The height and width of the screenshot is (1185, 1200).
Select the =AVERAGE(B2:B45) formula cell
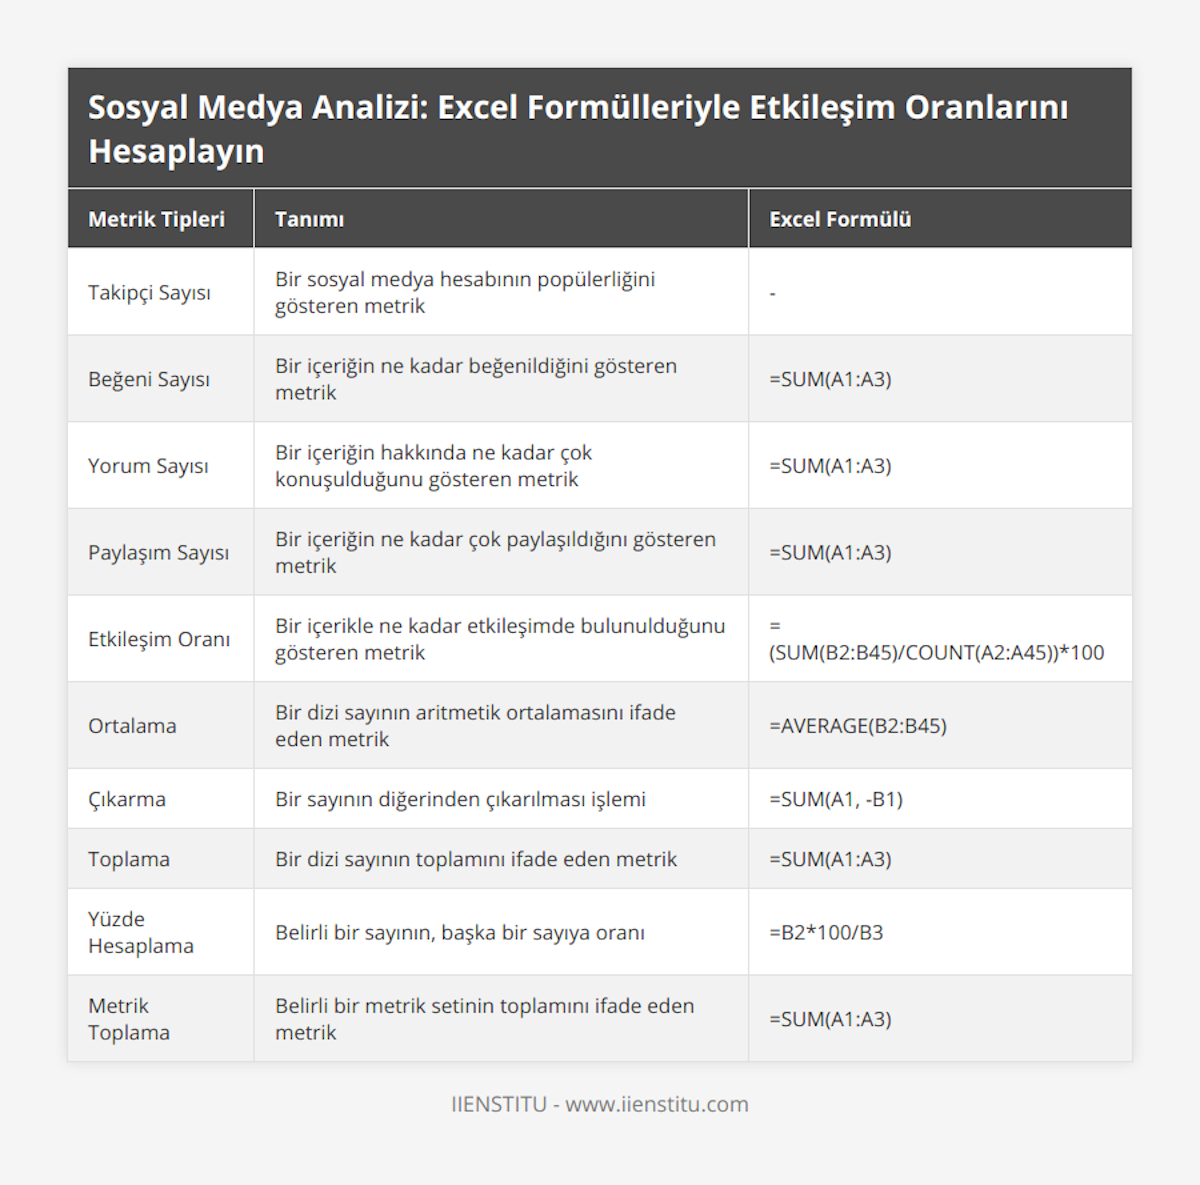coord(857,726)
